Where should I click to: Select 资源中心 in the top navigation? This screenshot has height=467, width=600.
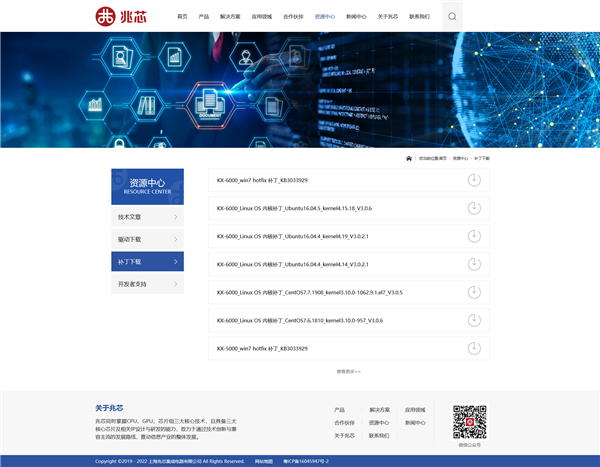pyautogui.click(x=325, y=16)
